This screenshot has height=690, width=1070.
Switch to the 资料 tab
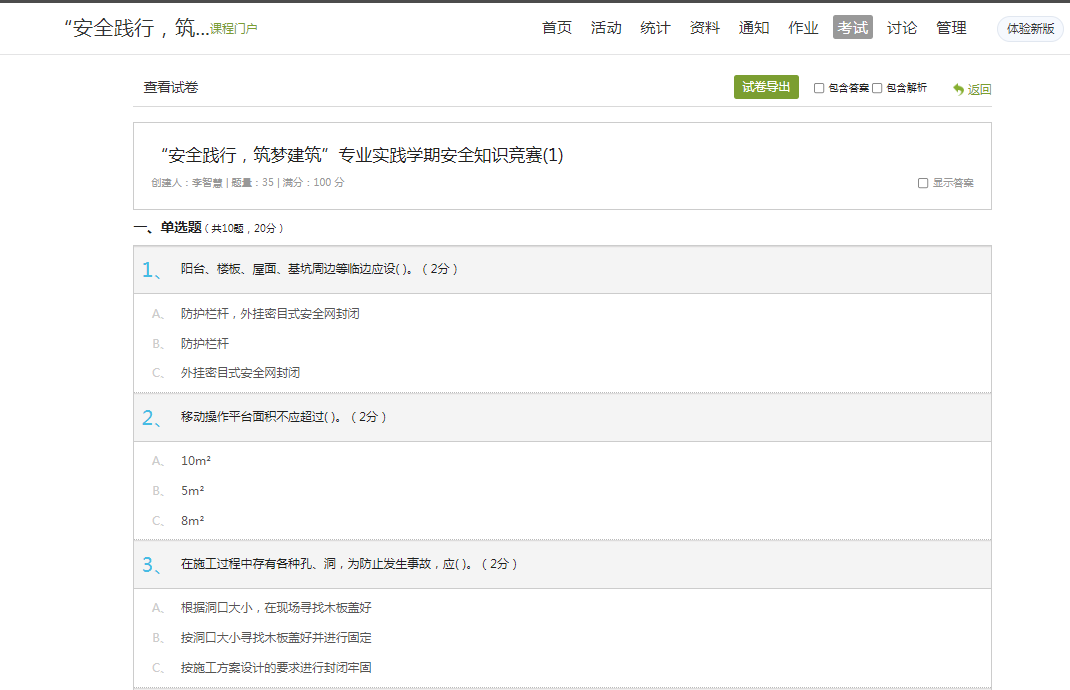705,28
